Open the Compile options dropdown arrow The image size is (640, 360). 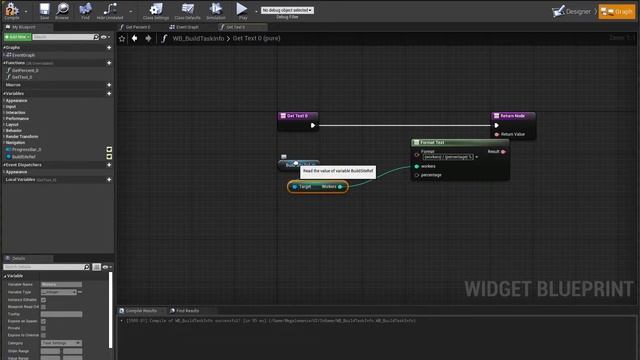point(26,11)
